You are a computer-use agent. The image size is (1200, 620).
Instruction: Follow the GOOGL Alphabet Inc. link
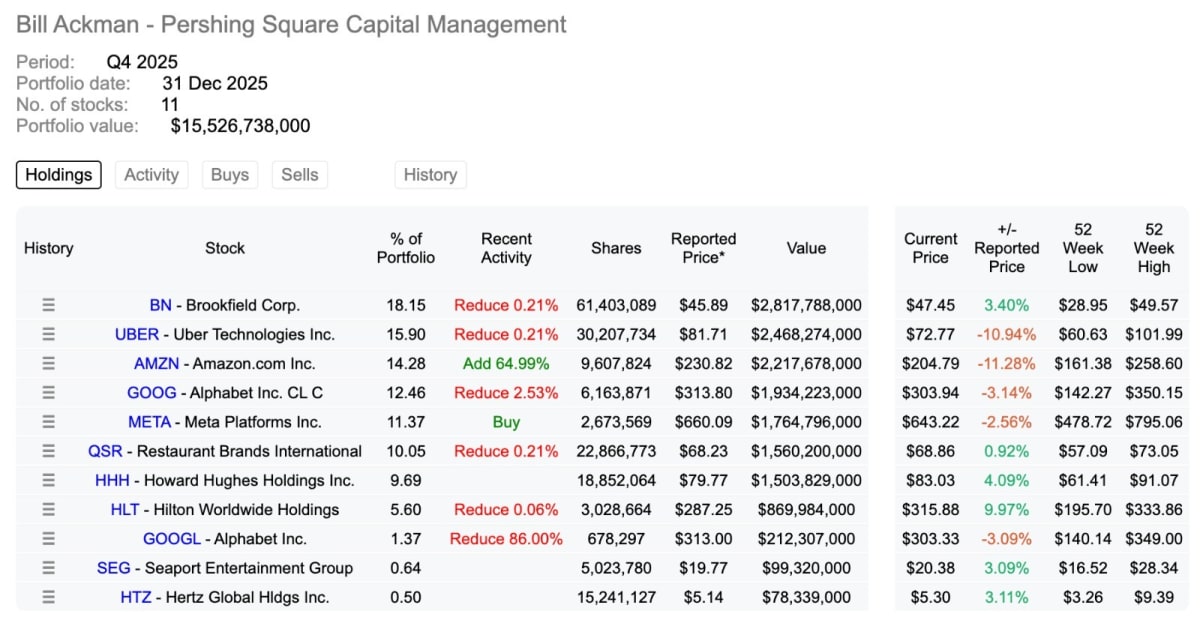click(x=225, y=539)
